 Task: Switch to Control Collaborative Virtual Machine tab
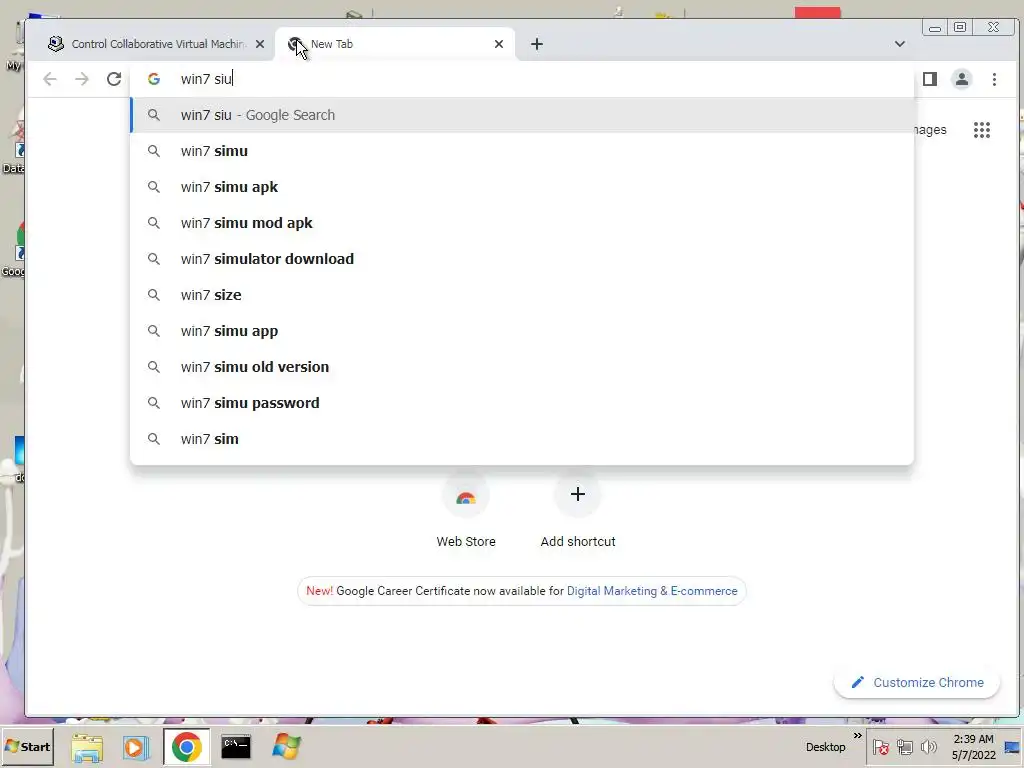pos(157,44)
